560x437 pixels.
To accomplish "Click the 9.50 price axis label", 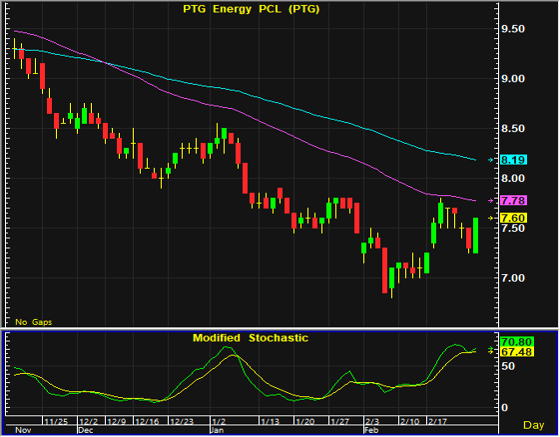I will tap(513, 29).
